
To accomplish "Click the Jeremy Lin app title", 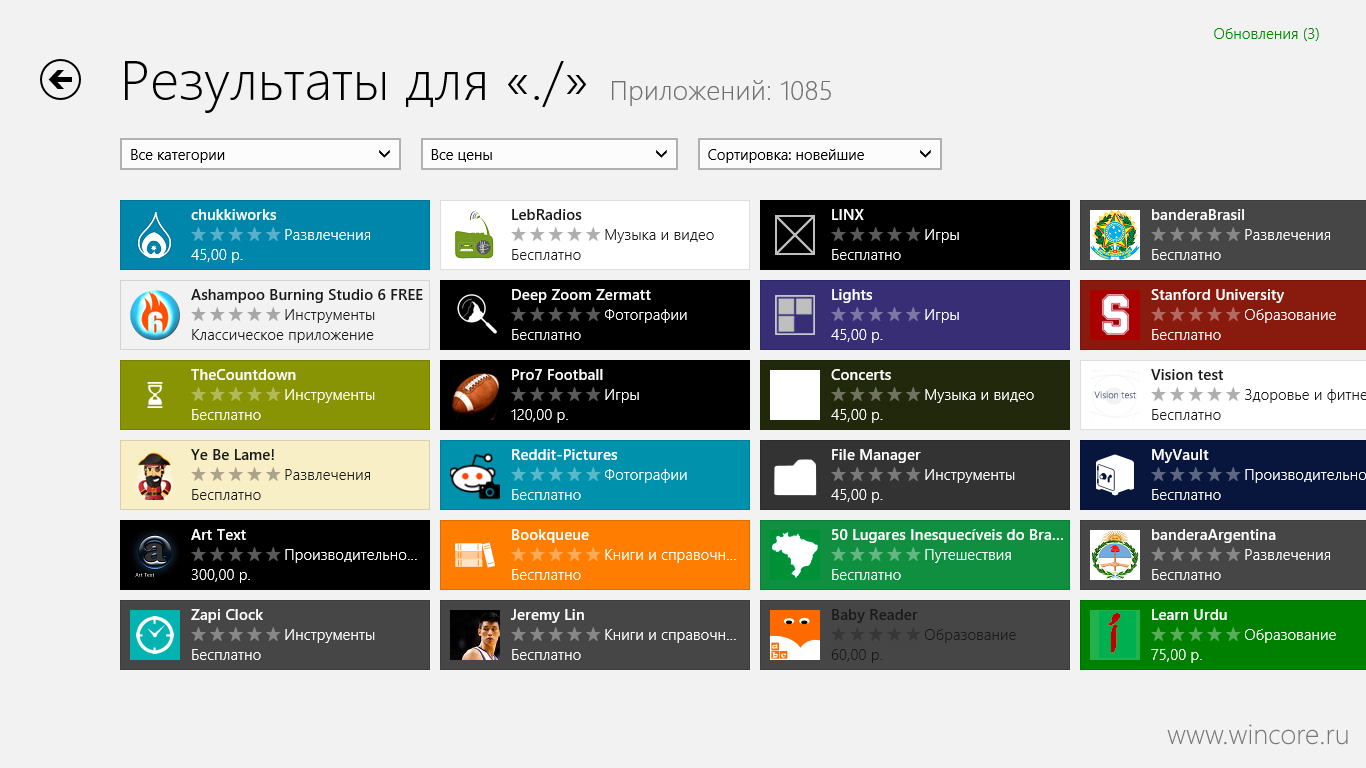I will (x=548, y=615).
